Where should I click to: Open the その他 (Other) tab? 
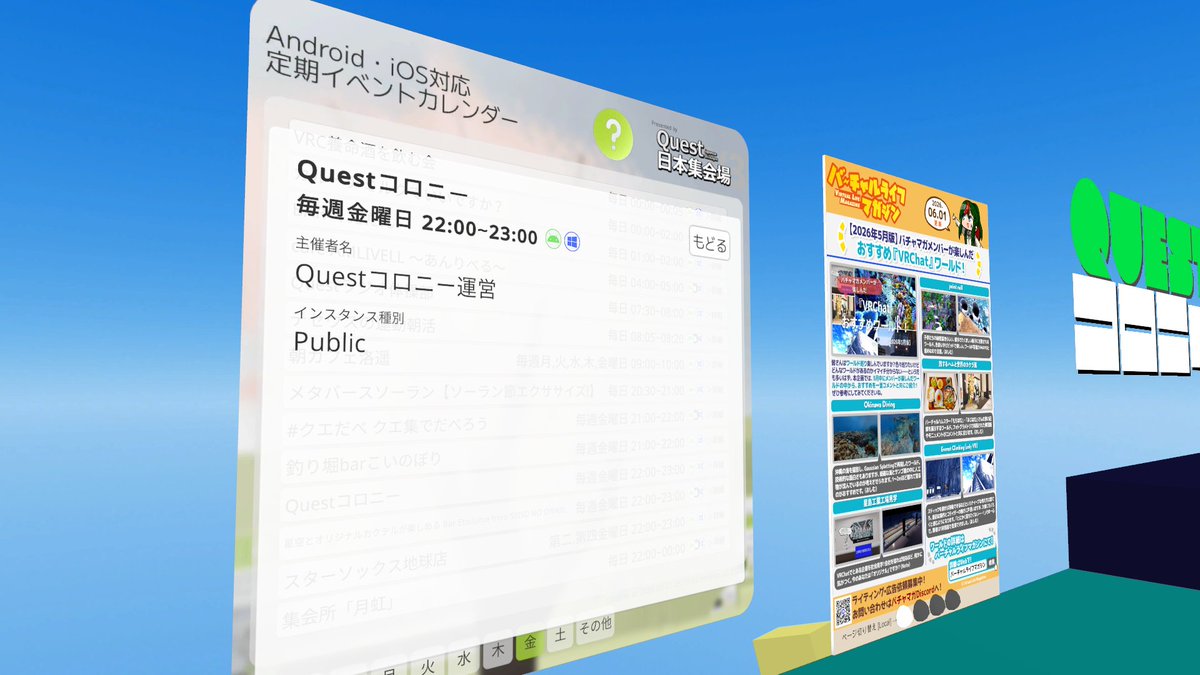[x=595, y=626]
